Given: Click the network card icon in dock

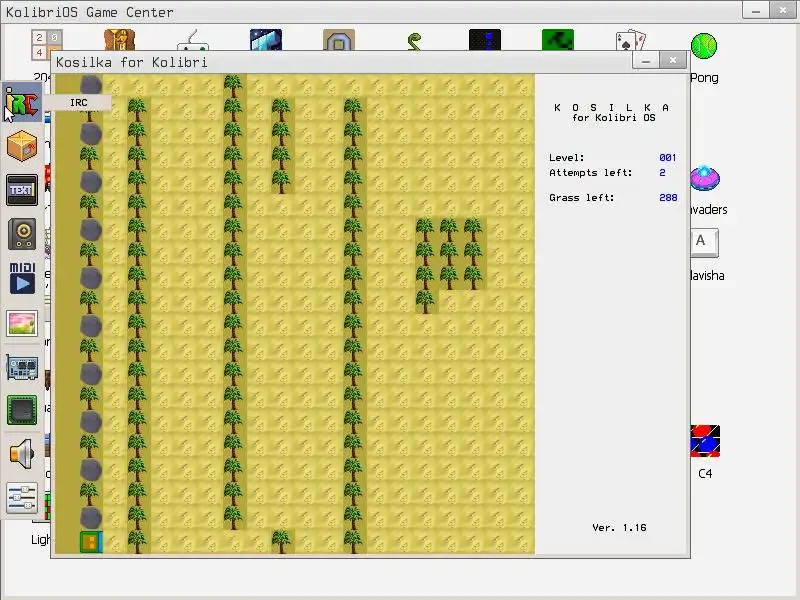Looking at the screenshot, I should click(22, 367).
